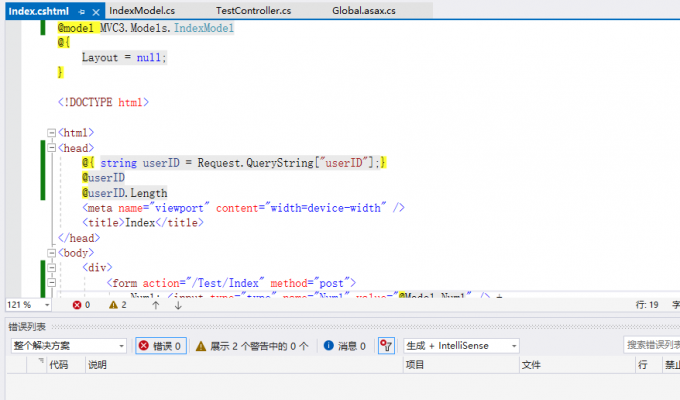Screen dimensions: 680x400
Task: Close the Index.cshtml tab
Action: [96, 12]
